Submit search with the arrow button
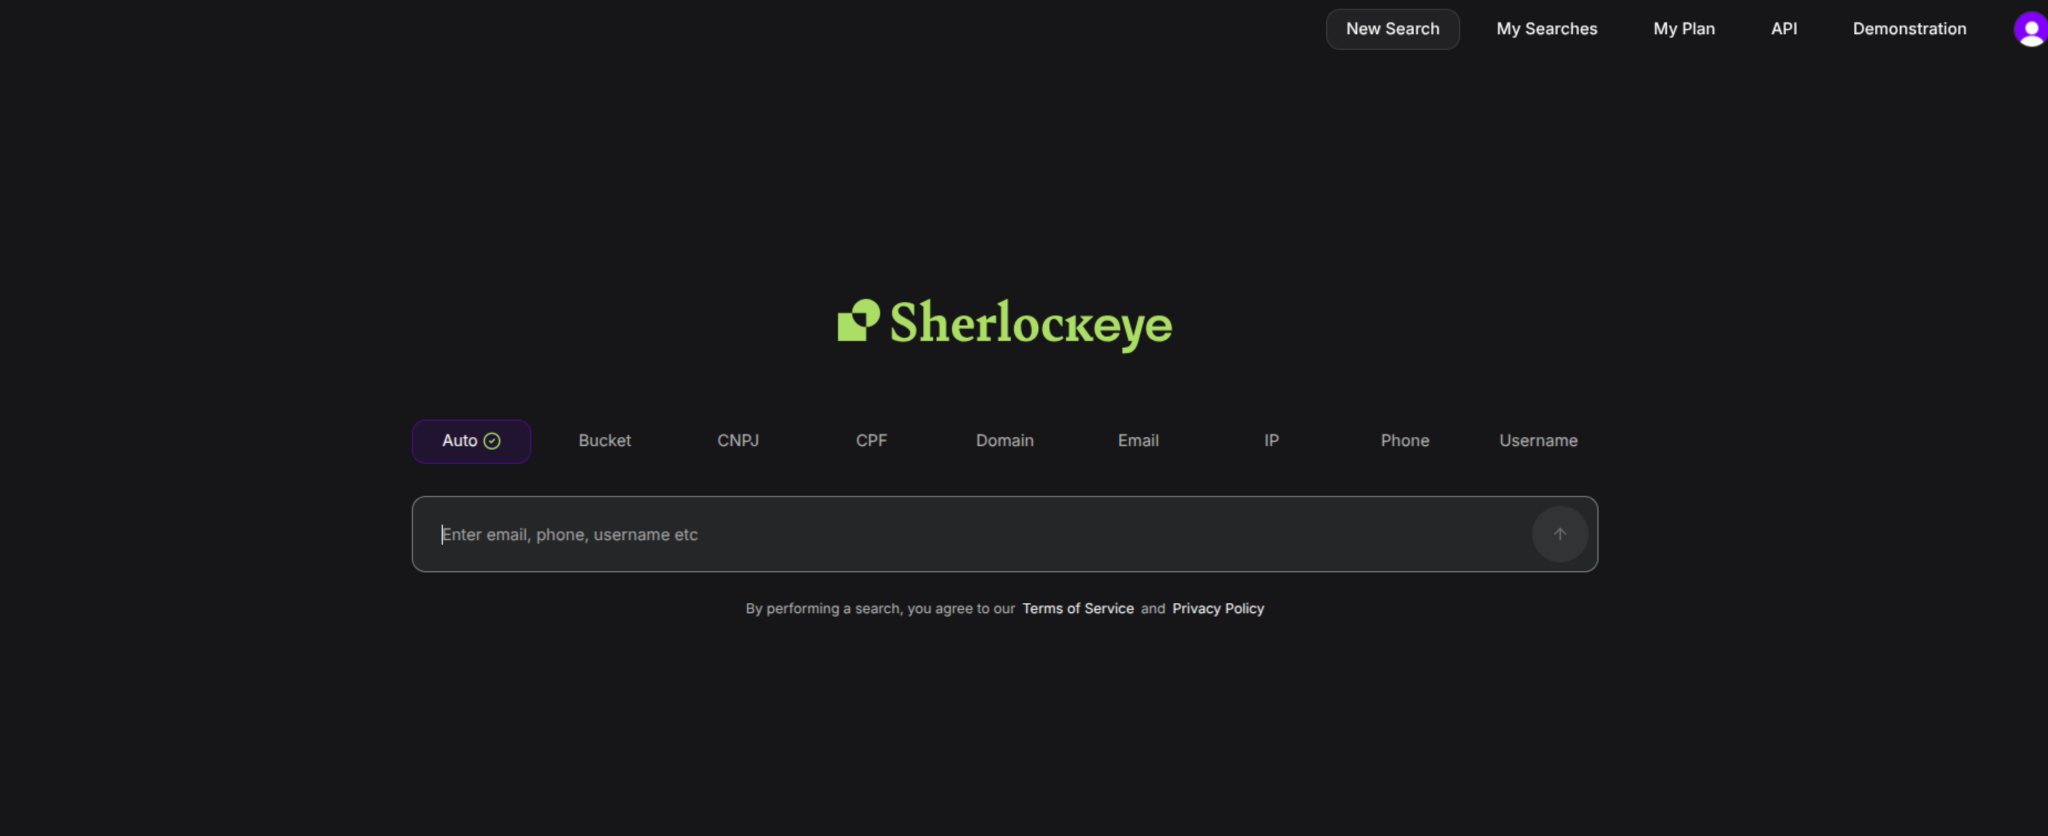2048x836 pixels. coord(1559,534)
